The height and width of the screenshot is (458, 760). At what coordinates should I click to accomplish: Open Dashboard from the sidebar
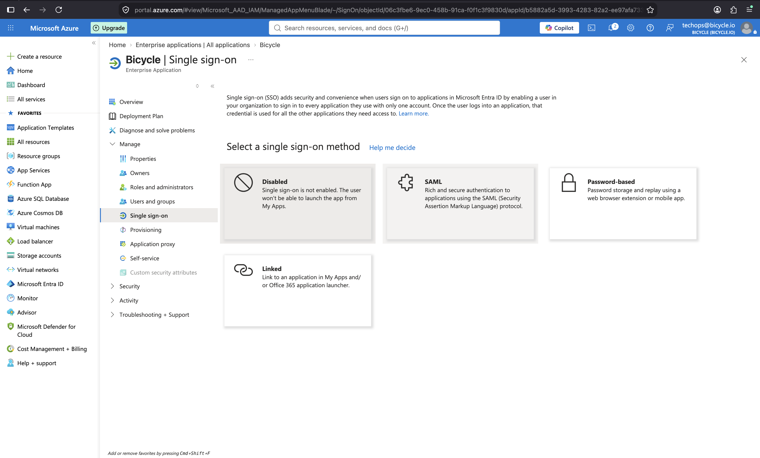31,85
